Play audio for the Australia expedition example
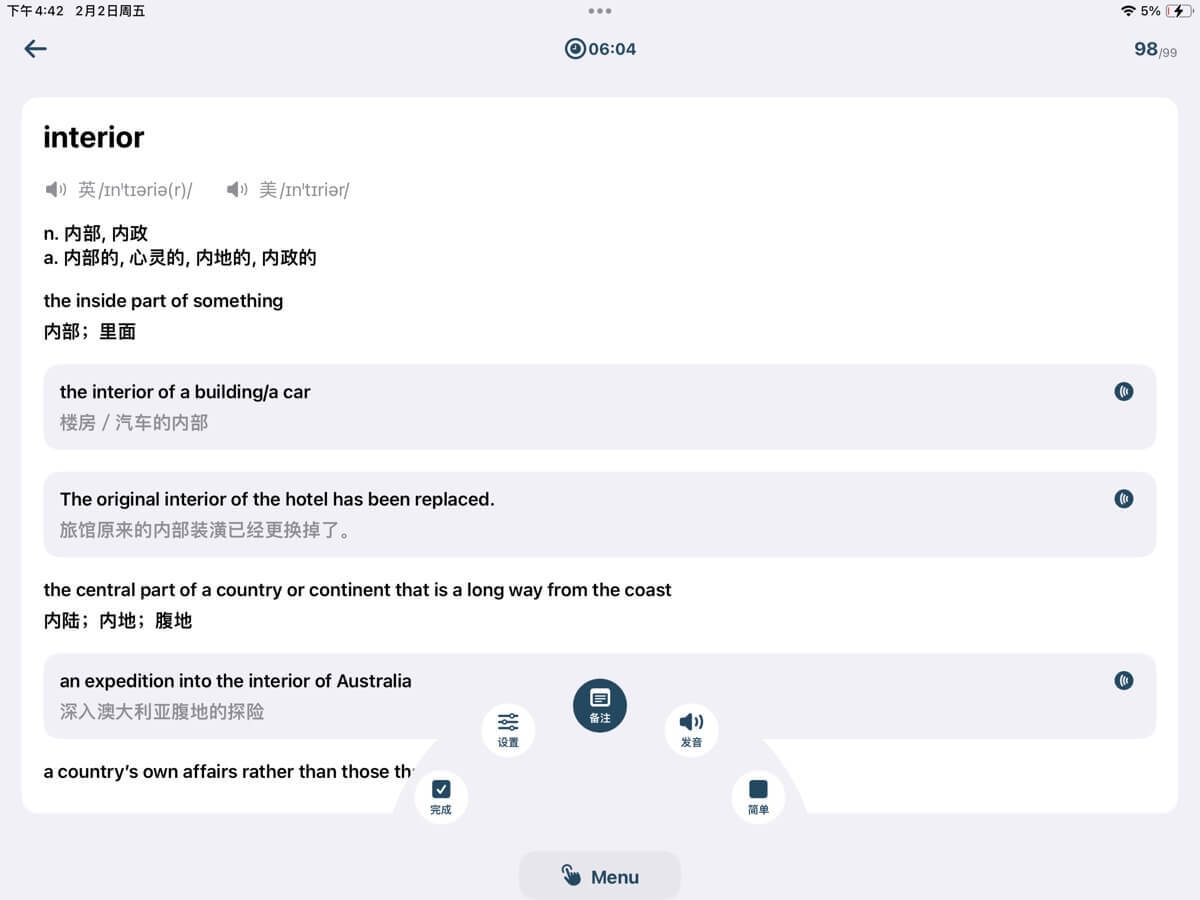 tap(1124, 680)
